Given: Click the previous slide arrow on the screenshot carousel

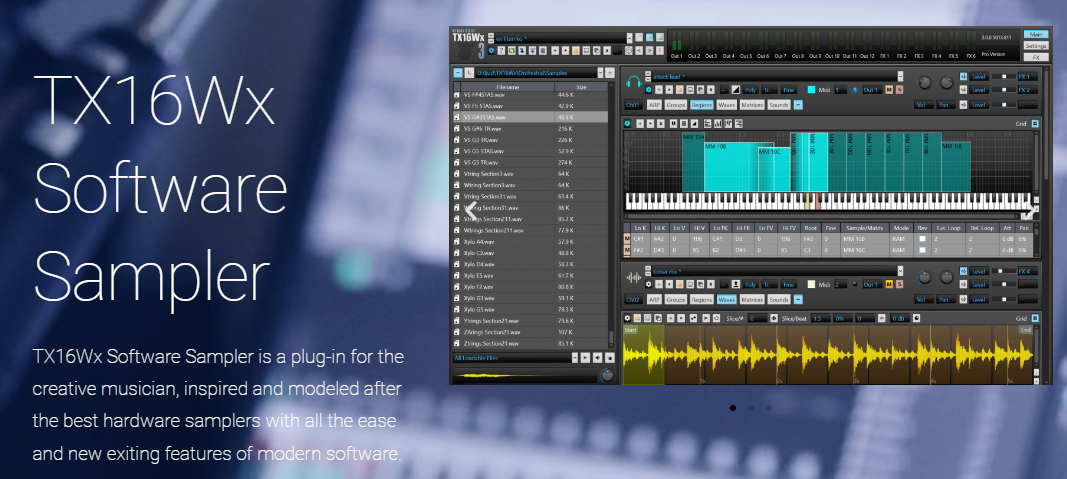Looking at the screenshot, I should pyautogui.click(x=472, y=210).
